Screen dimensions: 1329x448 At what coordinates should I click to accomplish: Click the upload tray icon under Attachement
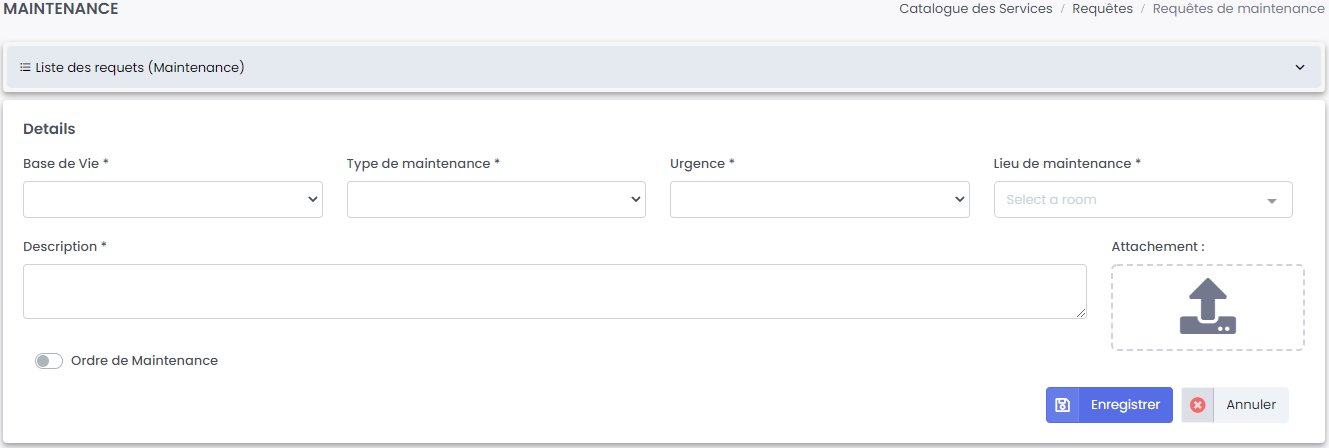pos(1207,307)
